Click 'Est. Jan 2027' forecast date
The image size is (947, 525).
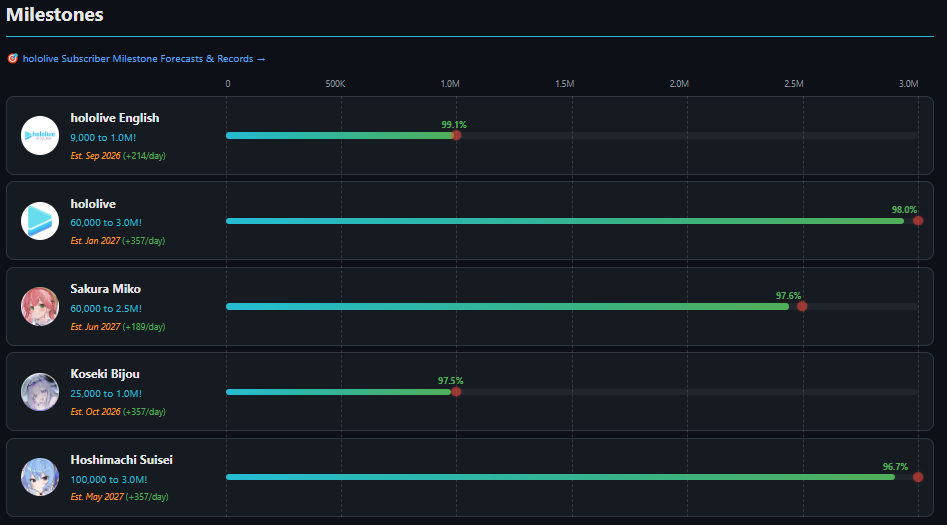coord(95,241)
